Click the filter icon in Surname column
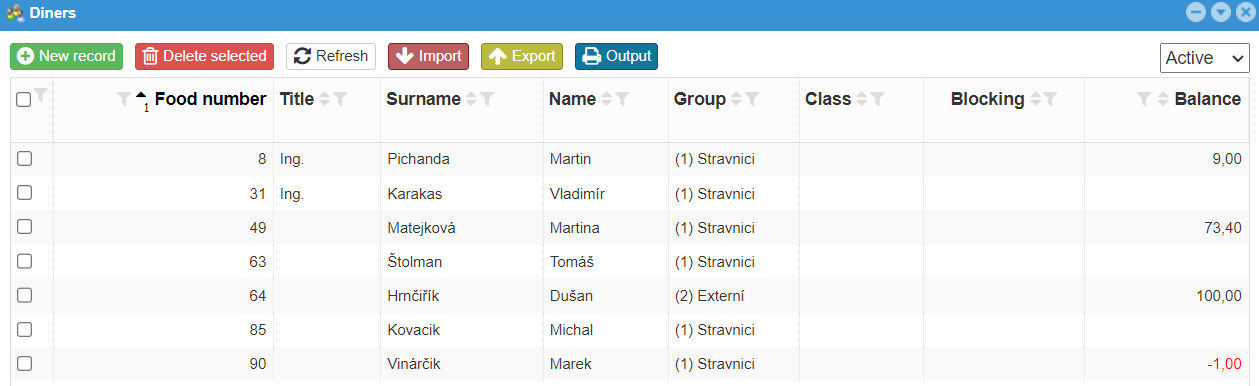The width and height of the screenshot is (1259, 386). point(487,99)
